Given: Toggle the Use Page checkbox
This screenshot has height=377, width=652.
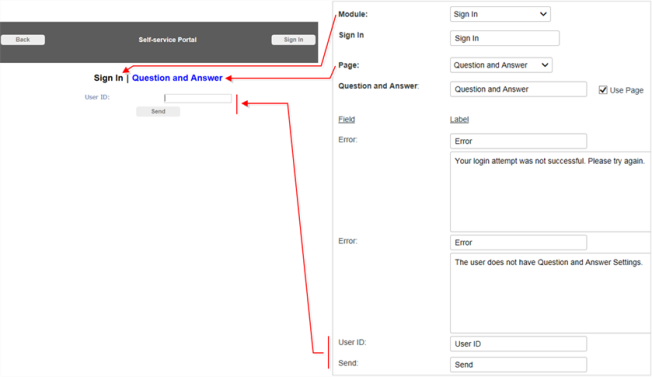Looking at the screenshot, I should tap(603, 90).
